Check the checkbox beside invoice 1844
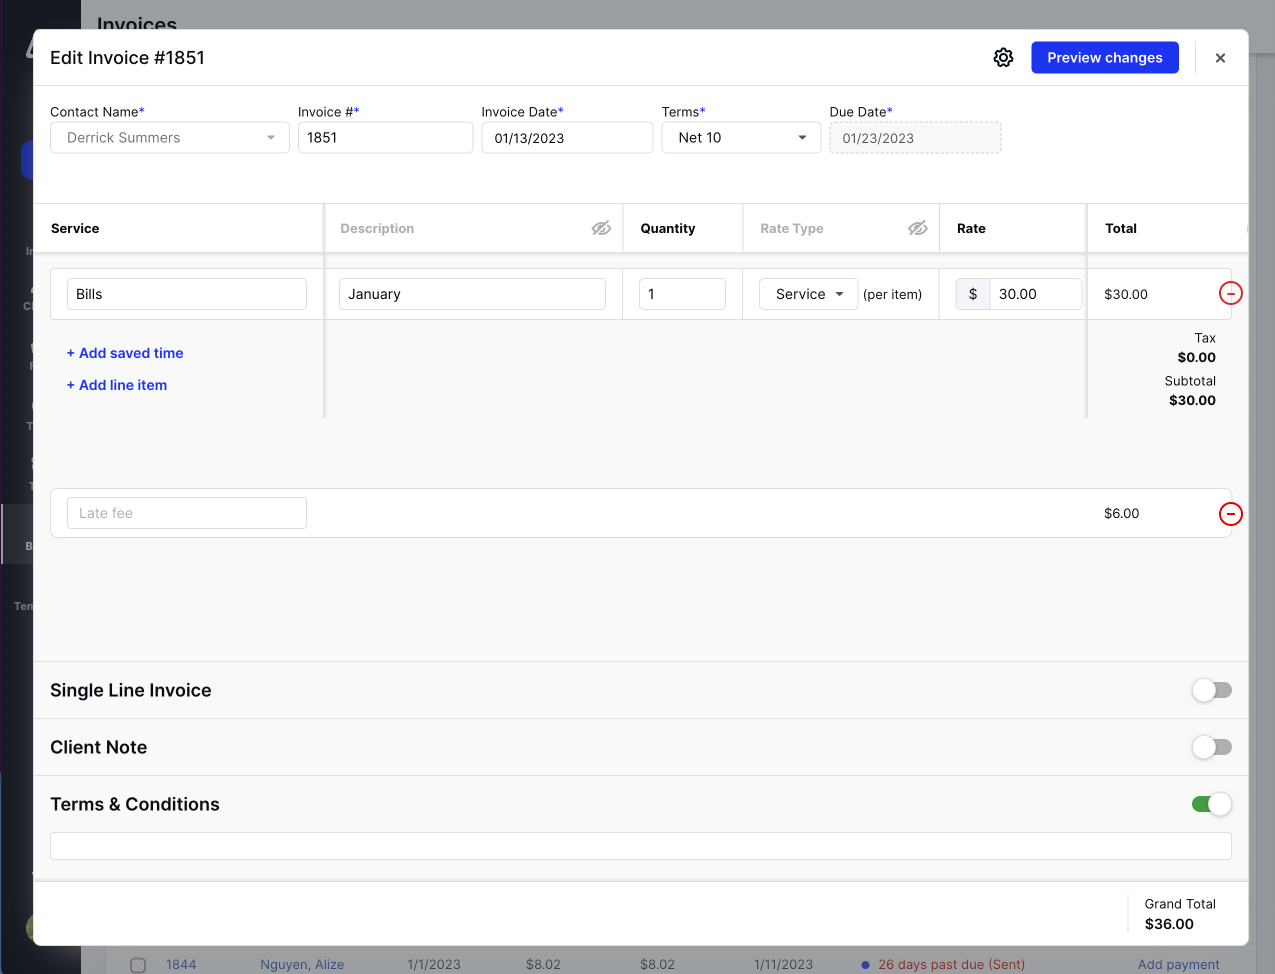1275x974 pixels. click(x=137, y=964)
